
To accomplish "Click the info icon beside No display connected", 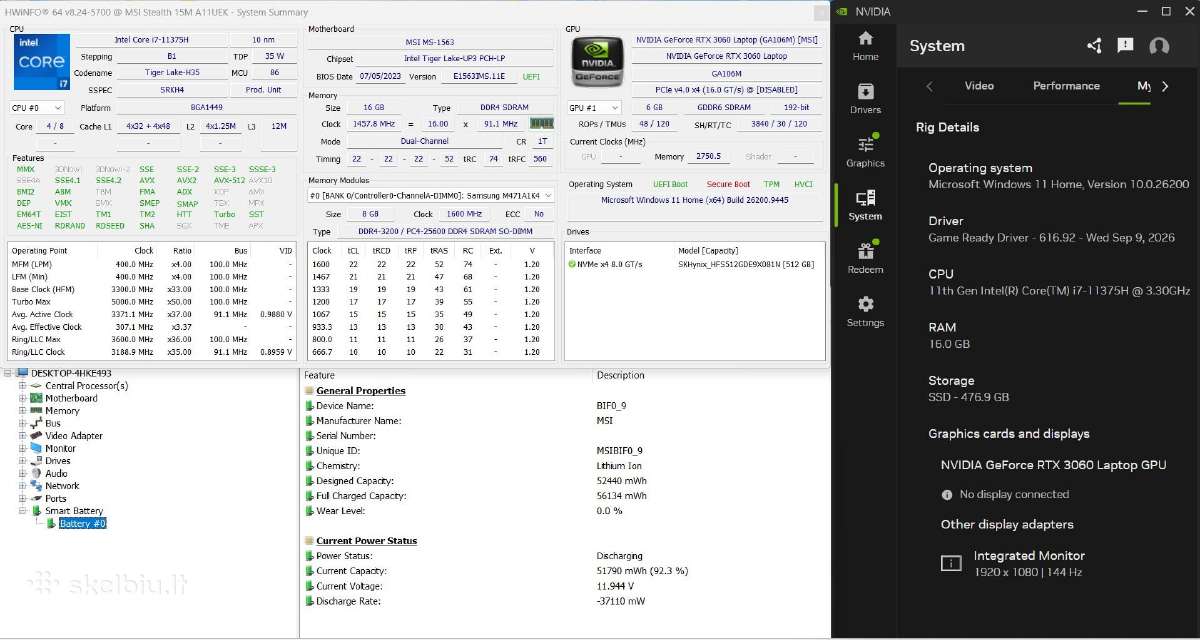I will click(947, 494).
